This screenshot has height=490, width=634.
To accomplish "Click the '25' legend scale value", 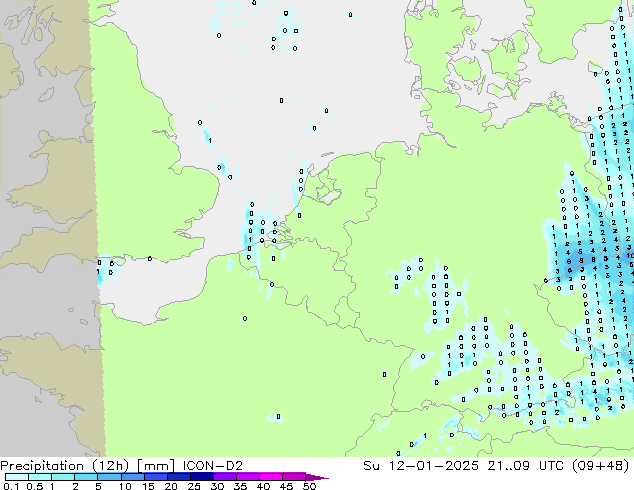I will (194, 486).
